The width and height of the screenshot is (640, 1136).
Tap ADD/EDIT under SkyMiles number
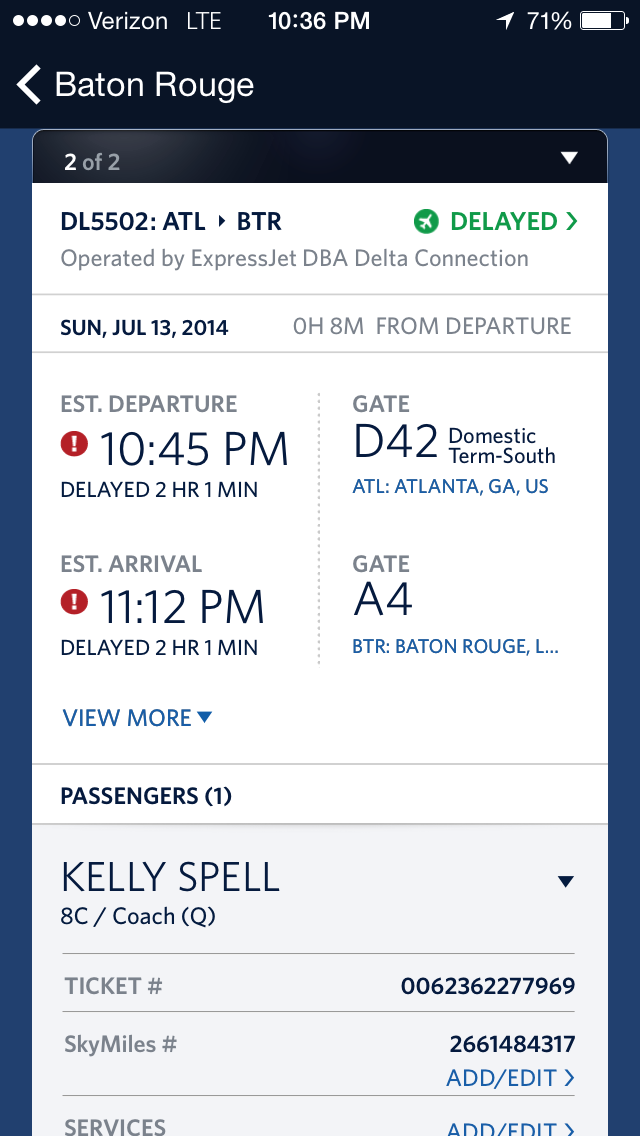coord(510,1078)
